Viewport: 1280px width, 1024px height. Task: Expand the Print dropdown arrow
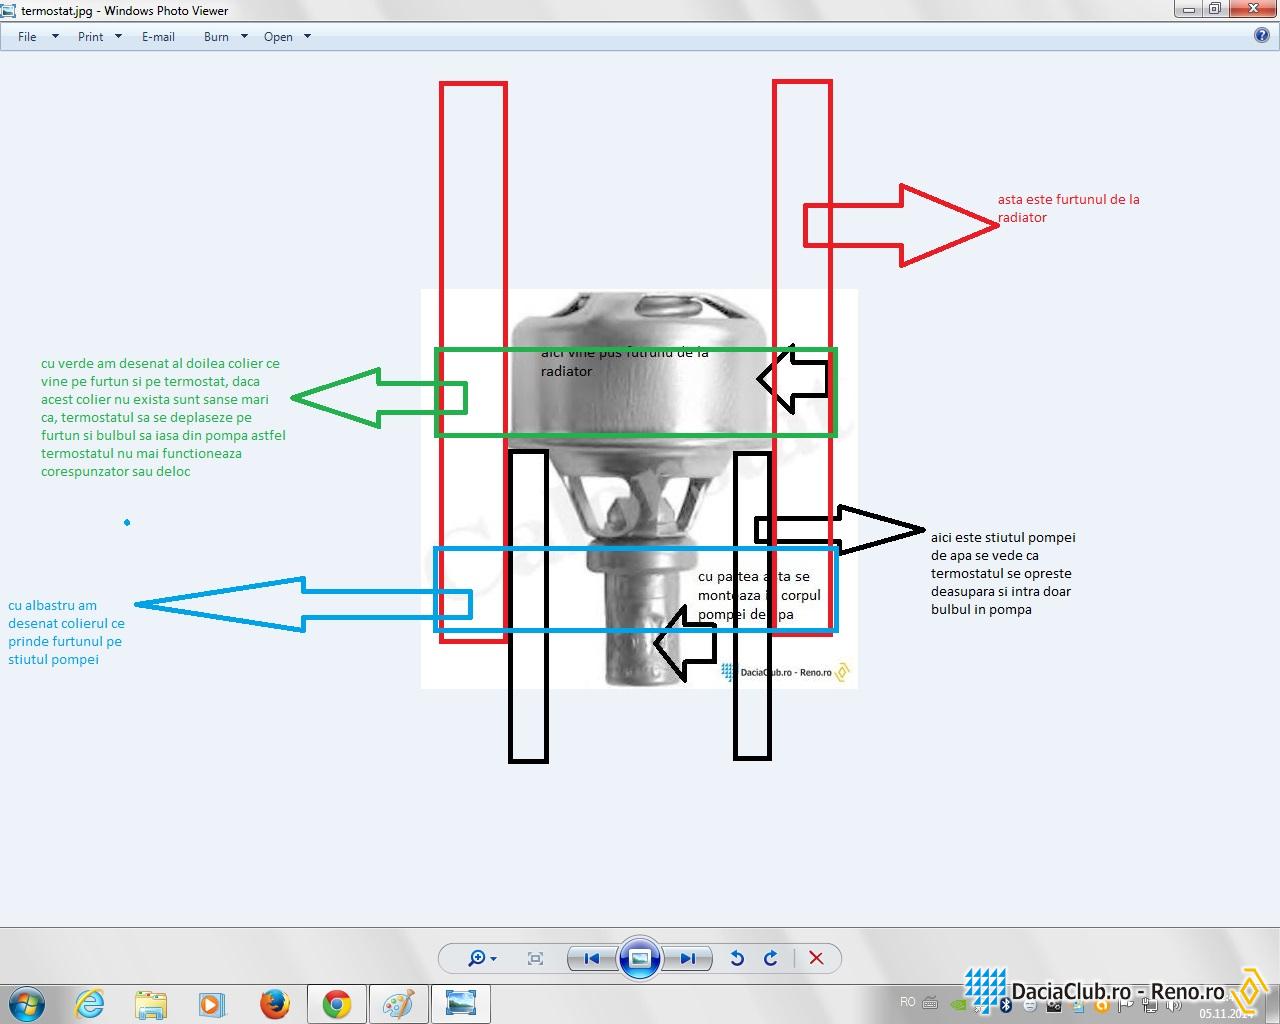[x=118, y=36]
